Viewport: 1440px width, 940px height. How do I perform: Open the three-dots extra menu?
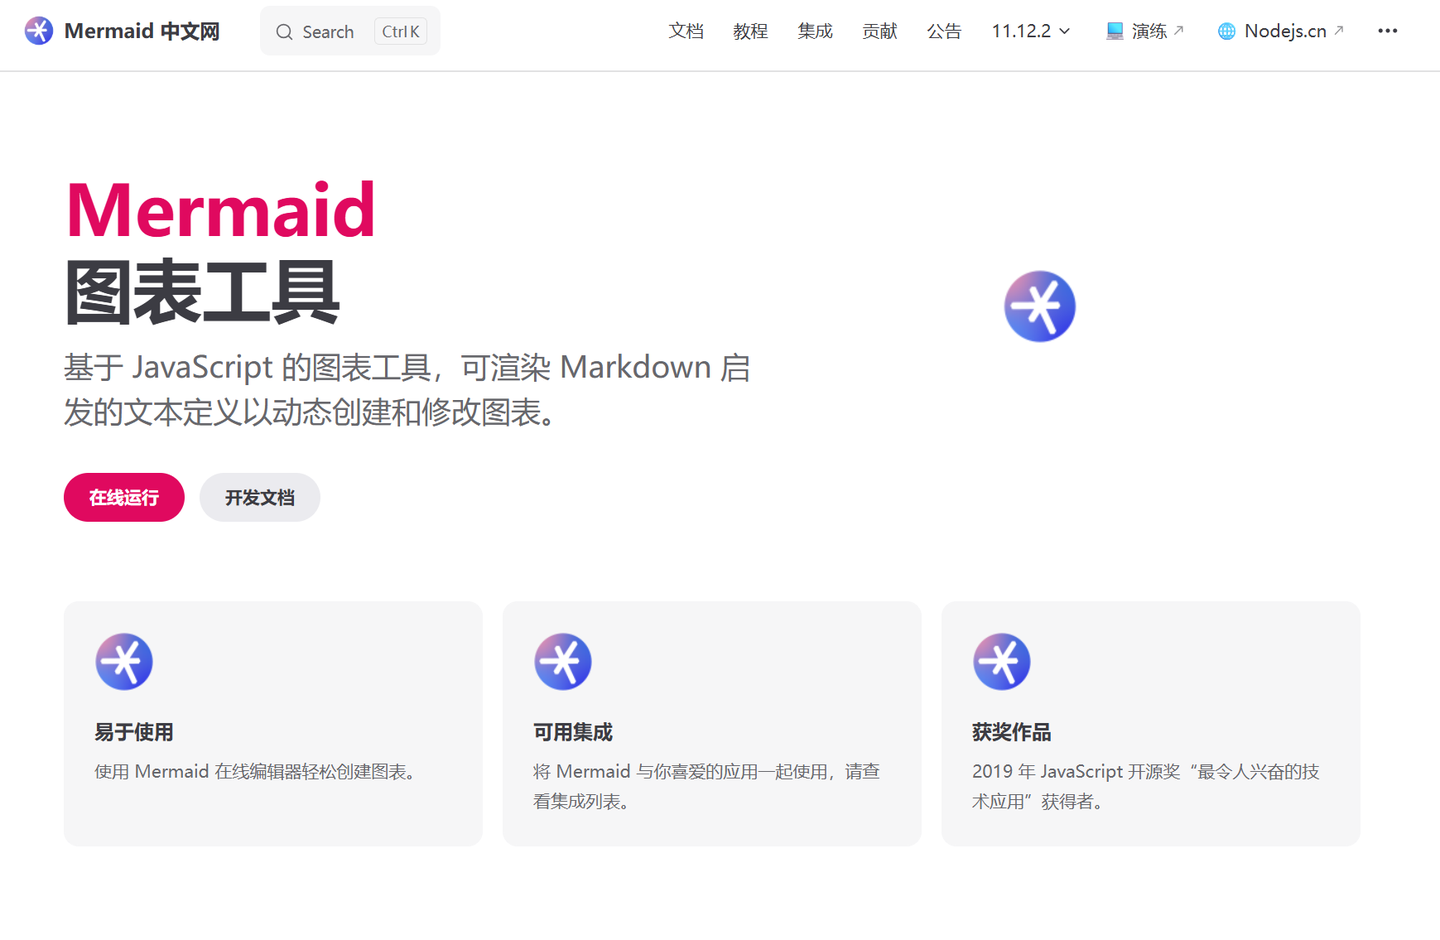tap(1388, 31)
